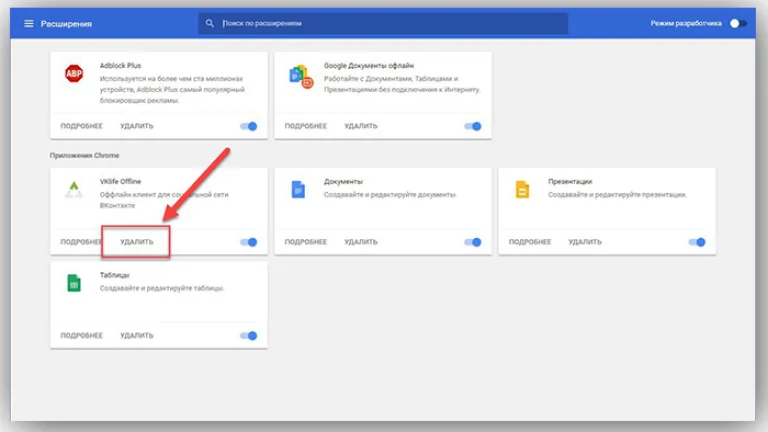
Task: Disable the Adblock Plus extension toggle
Action: 249,126
